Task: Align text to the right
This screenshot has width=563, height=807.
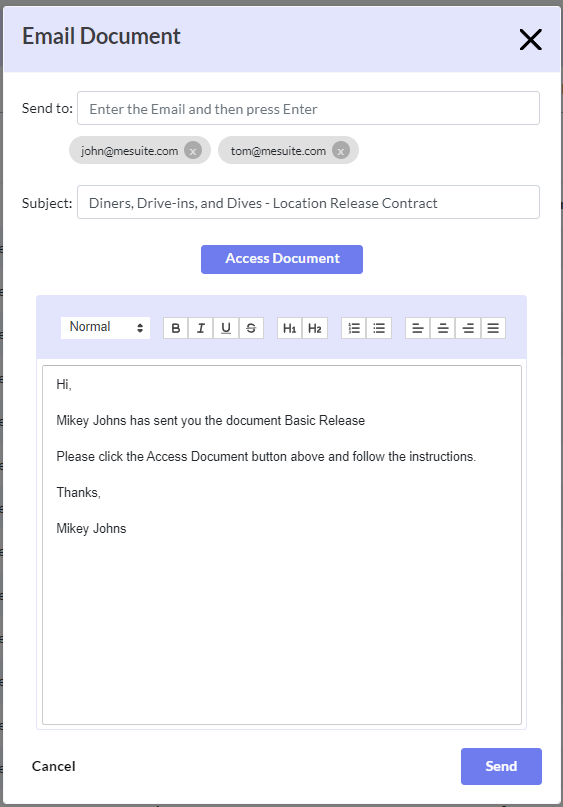Action: pos(468,328)
